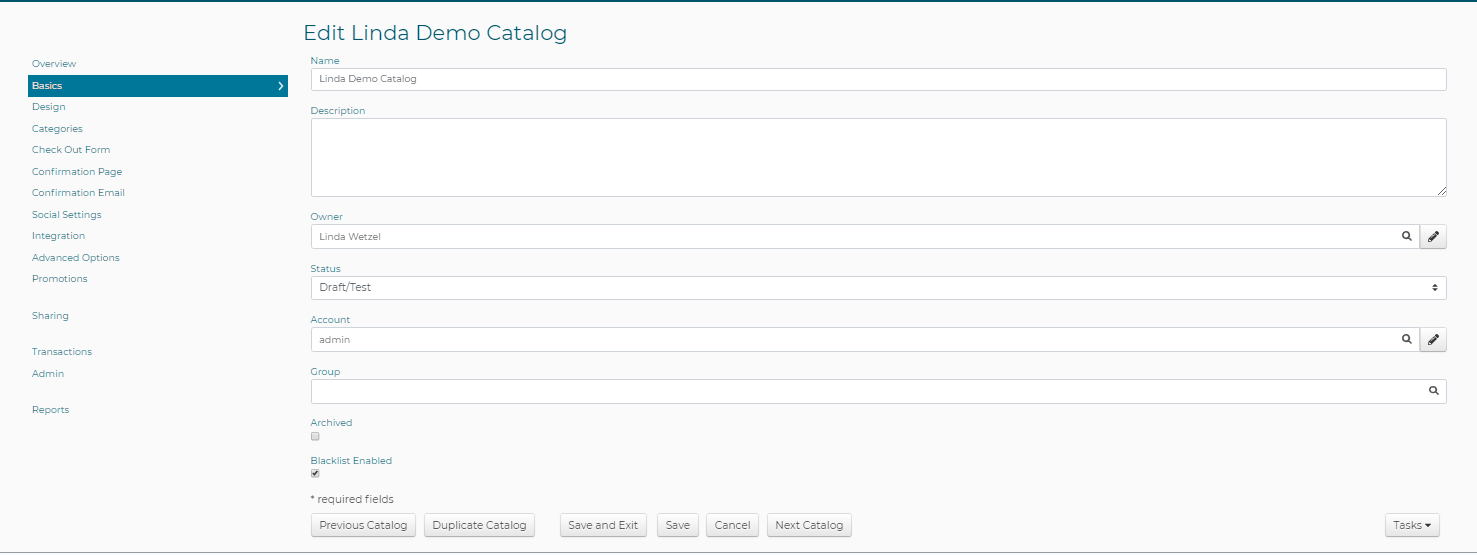Go to the Design section
Viewport: 1477px width, 555px height.
(x=49, y=107)
